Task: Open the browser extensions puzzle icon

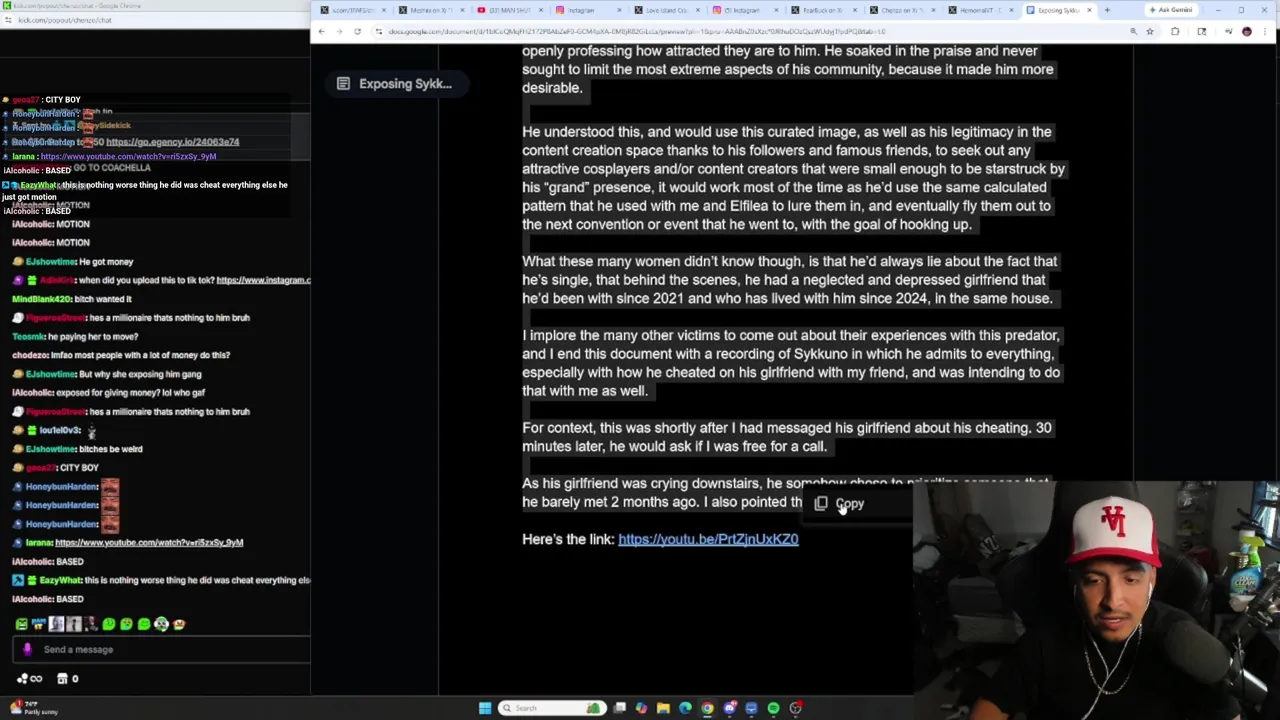Action: click(x=1175, y=32)
